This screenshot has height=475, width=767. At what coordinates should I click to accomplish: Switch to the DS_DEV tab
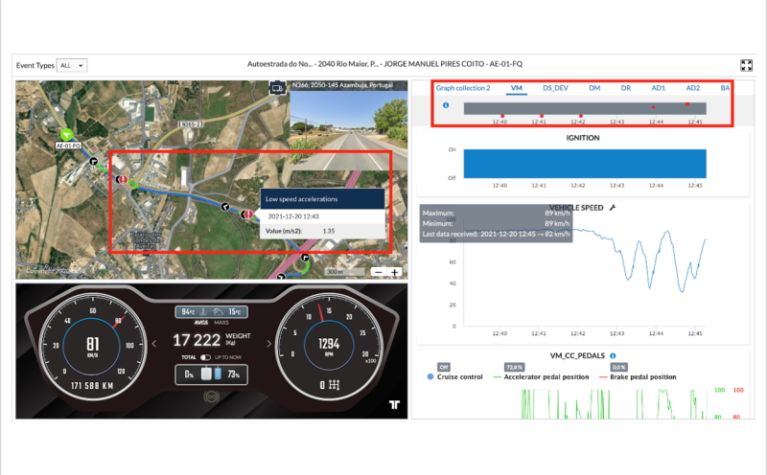point(555,88)
